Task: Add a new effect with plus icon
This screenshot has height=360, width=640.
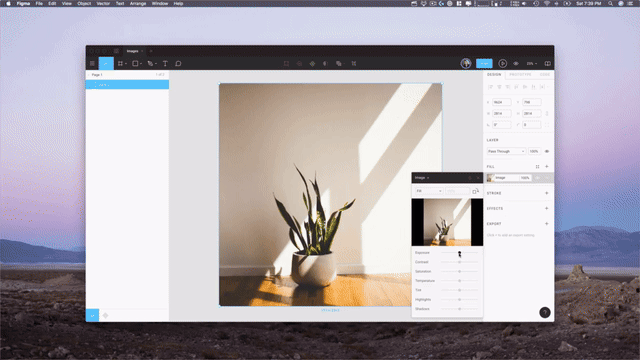Action: pos(547,209)
